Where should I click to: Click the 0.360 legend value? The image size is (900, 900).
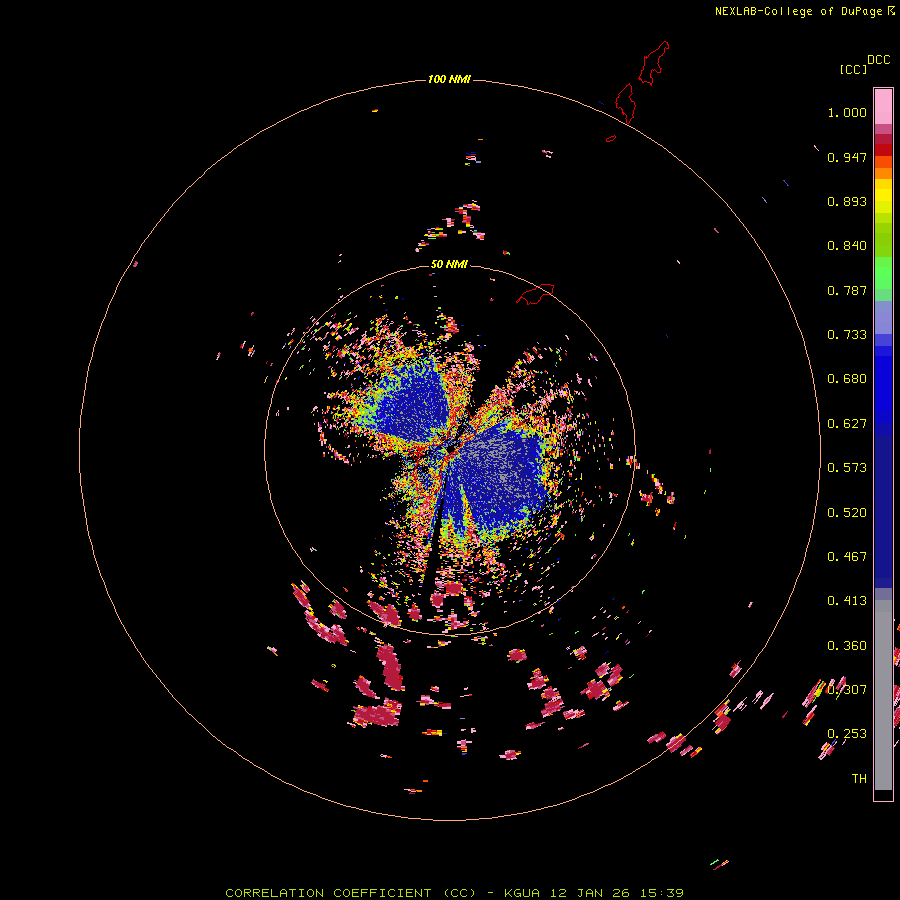(847, 646)
